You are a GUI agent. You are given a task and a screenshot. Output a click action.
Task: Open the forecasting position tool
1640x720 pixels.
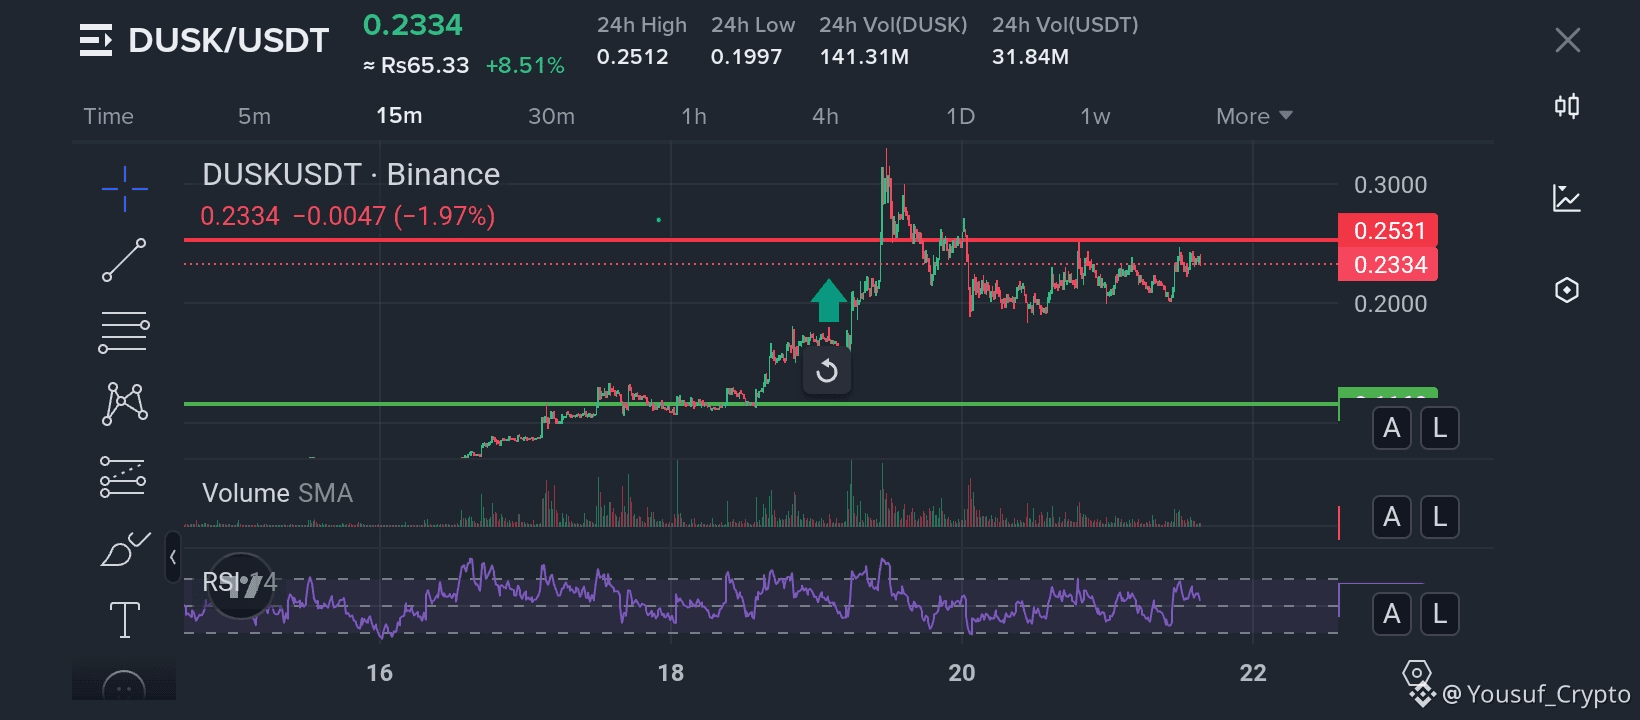123,477
